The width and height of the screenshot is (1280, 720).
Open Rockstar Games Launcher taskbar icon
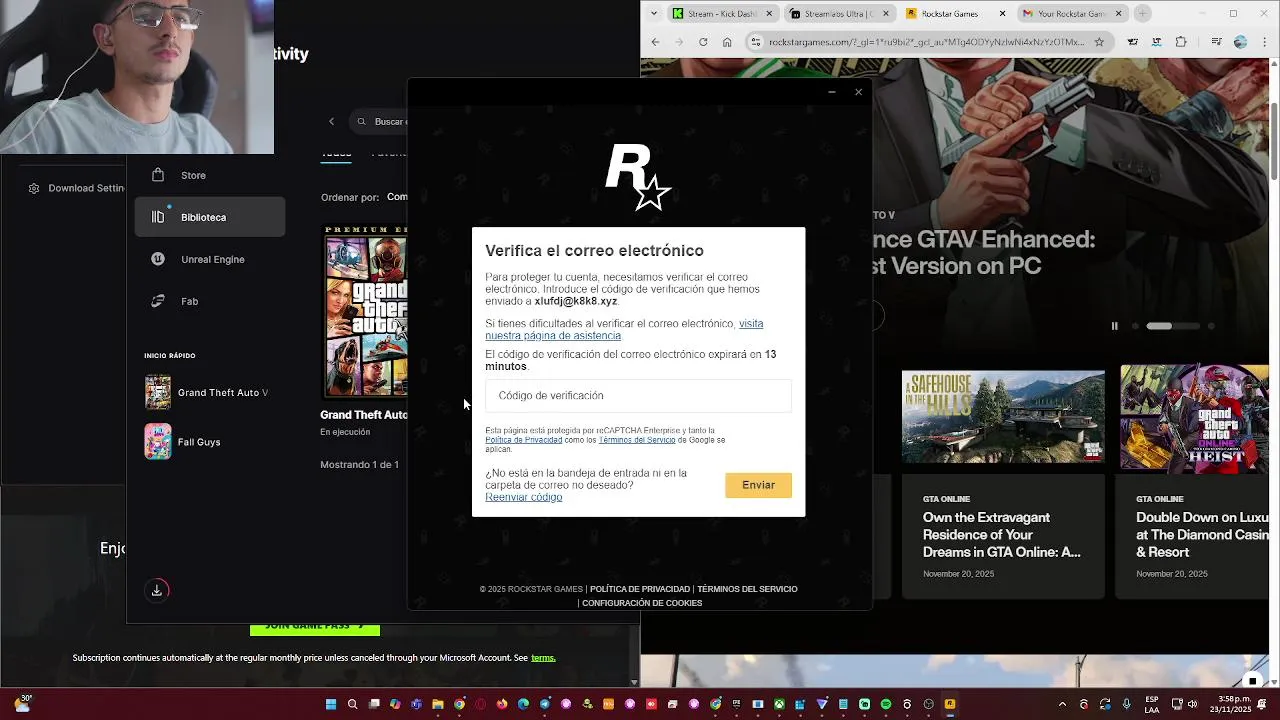pos(950,704)
